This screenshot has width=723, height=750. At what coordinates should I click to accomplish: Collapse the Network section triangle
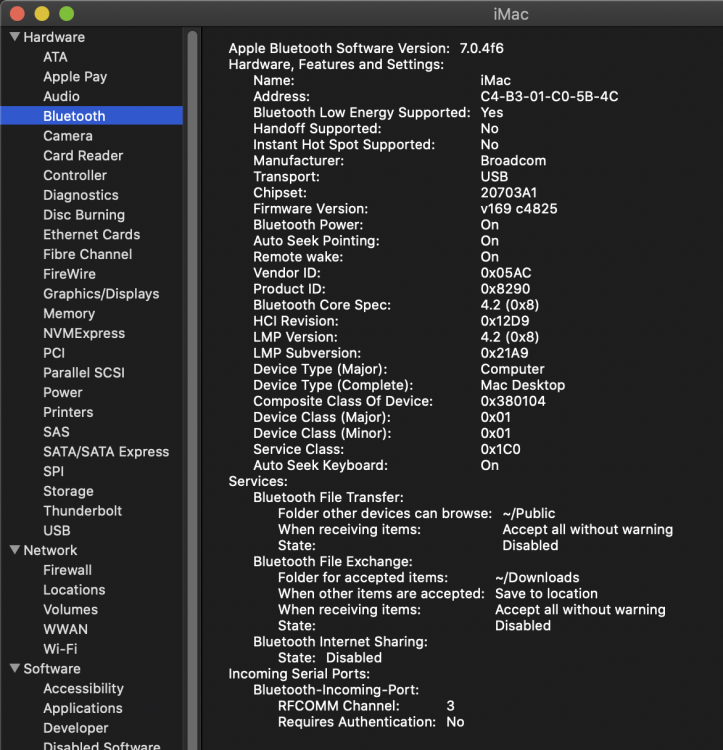[15, 550]
